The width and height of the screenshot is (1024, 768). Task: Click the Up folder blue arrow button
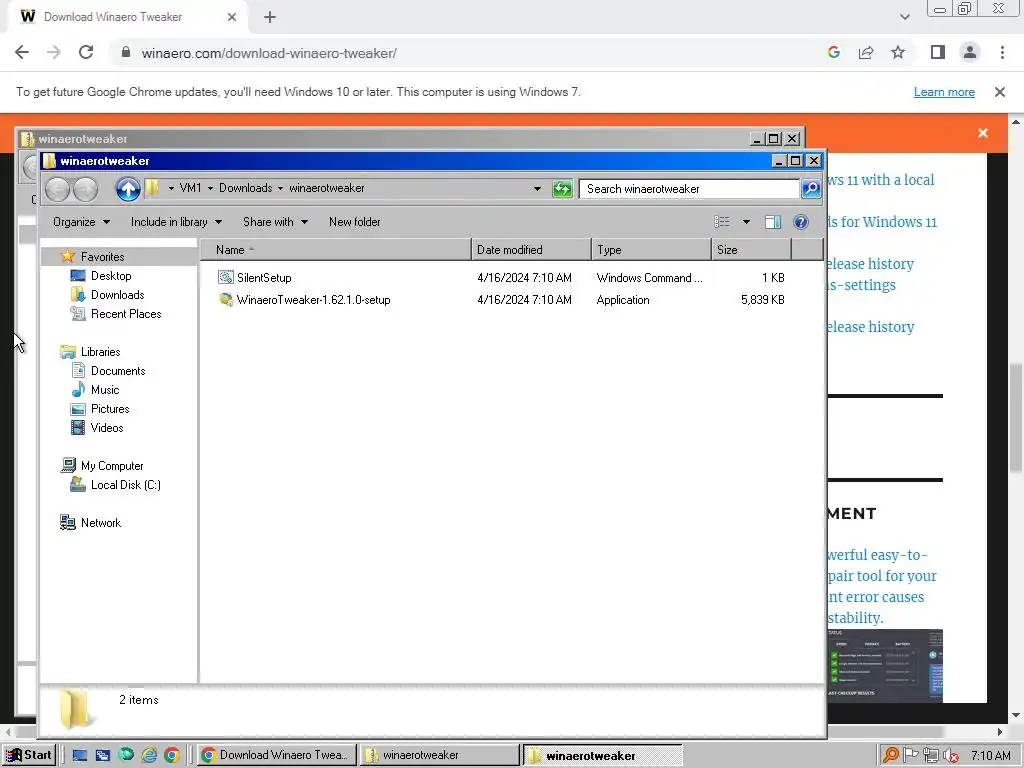(x=128, y=189)
